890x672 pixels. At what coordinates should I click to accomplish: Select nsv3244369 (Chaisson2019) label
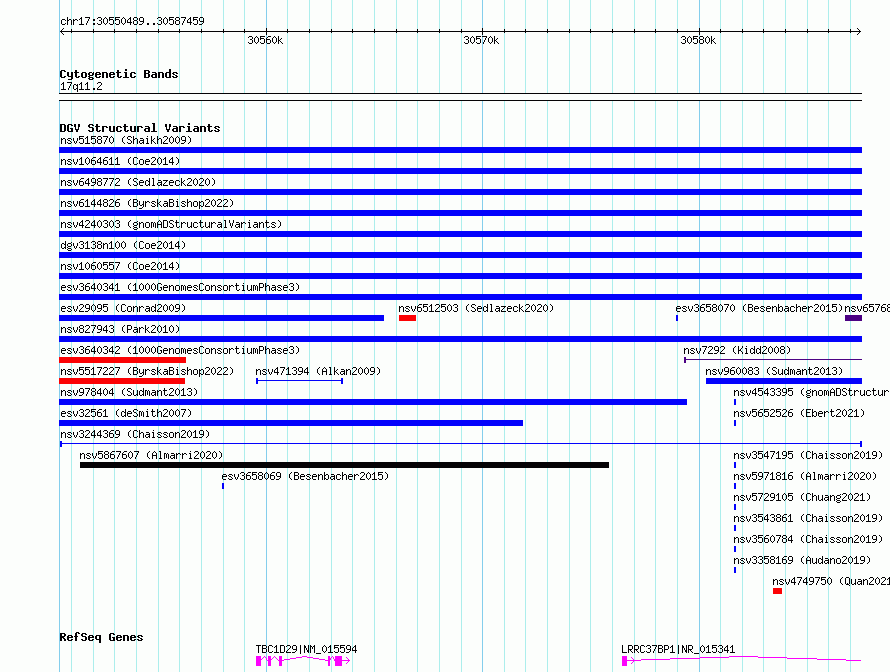(135, 434)
